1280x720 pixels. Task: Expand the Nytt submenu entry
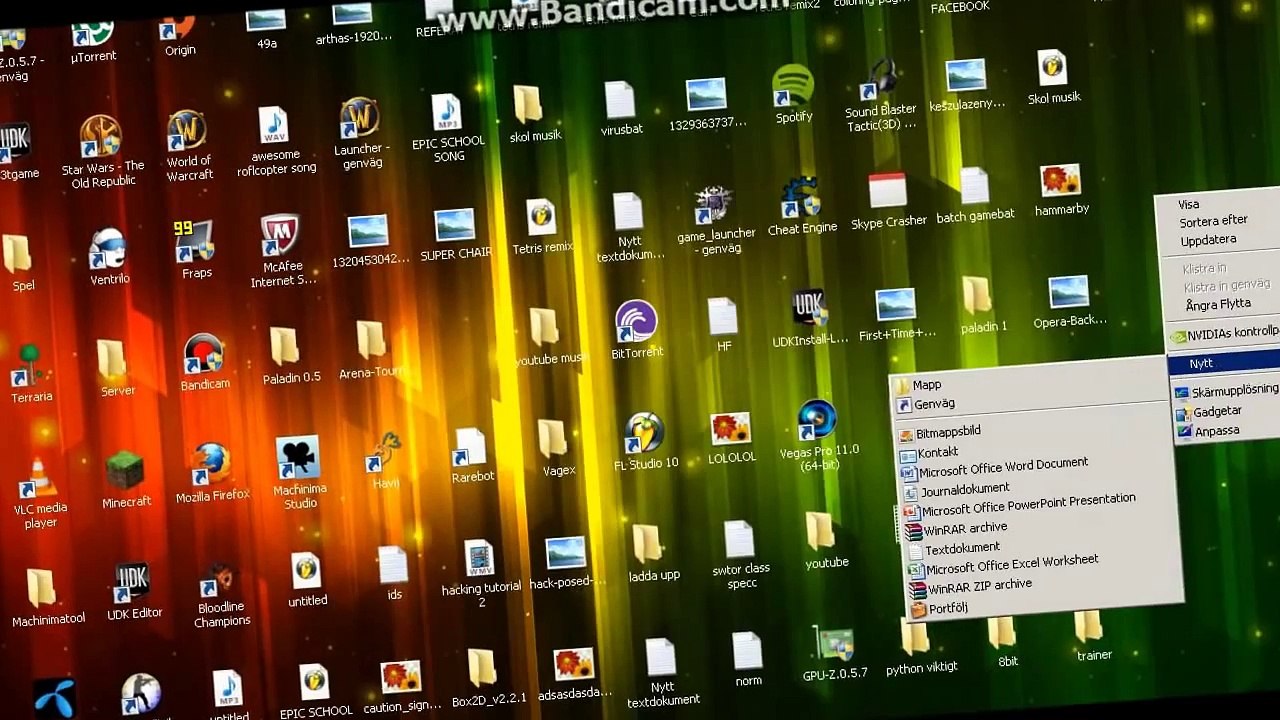point(1225,363)
